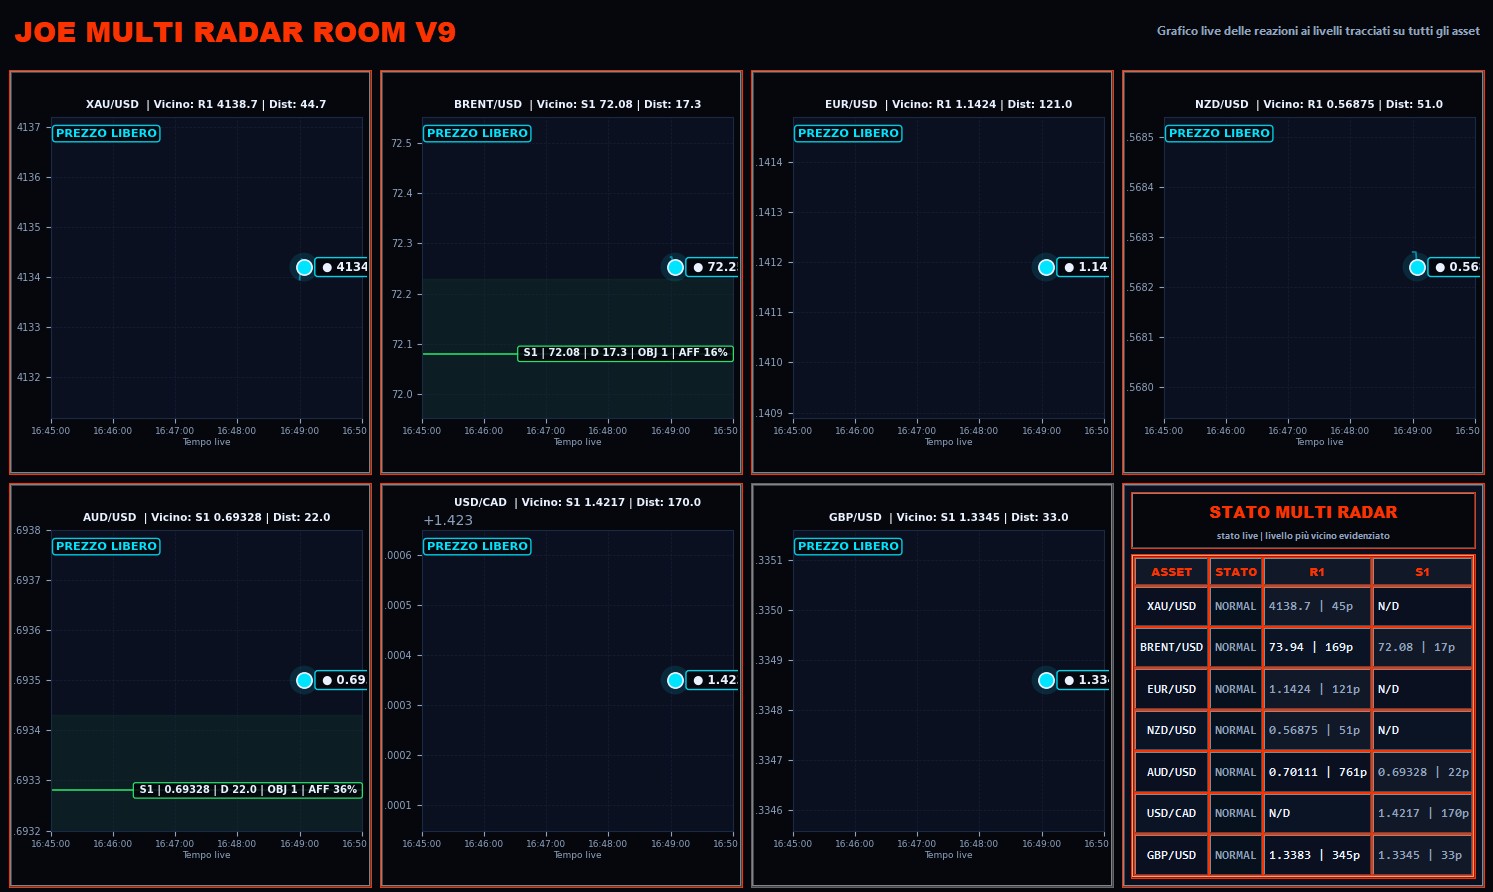The image size is (1493, 892).
Task: Click the PREZZO LIBERO badge on EUR/USD chart
Action: [848, 133]
